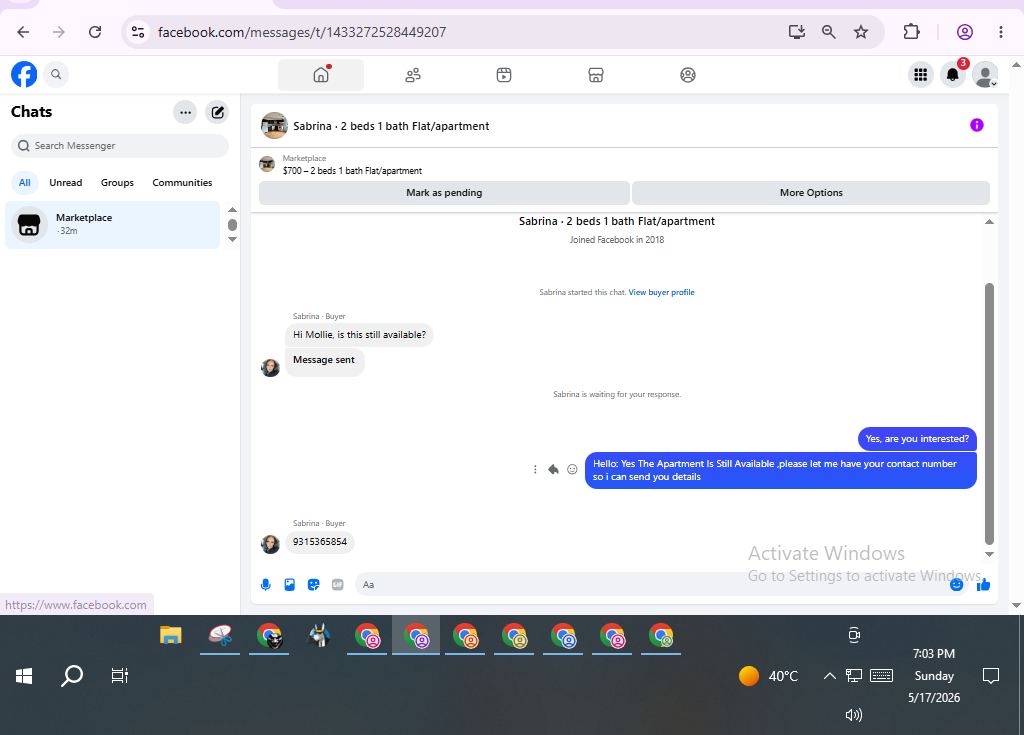Open site information icon in address bar
The height and width of the screenshot is (735, 1024).
138,32
